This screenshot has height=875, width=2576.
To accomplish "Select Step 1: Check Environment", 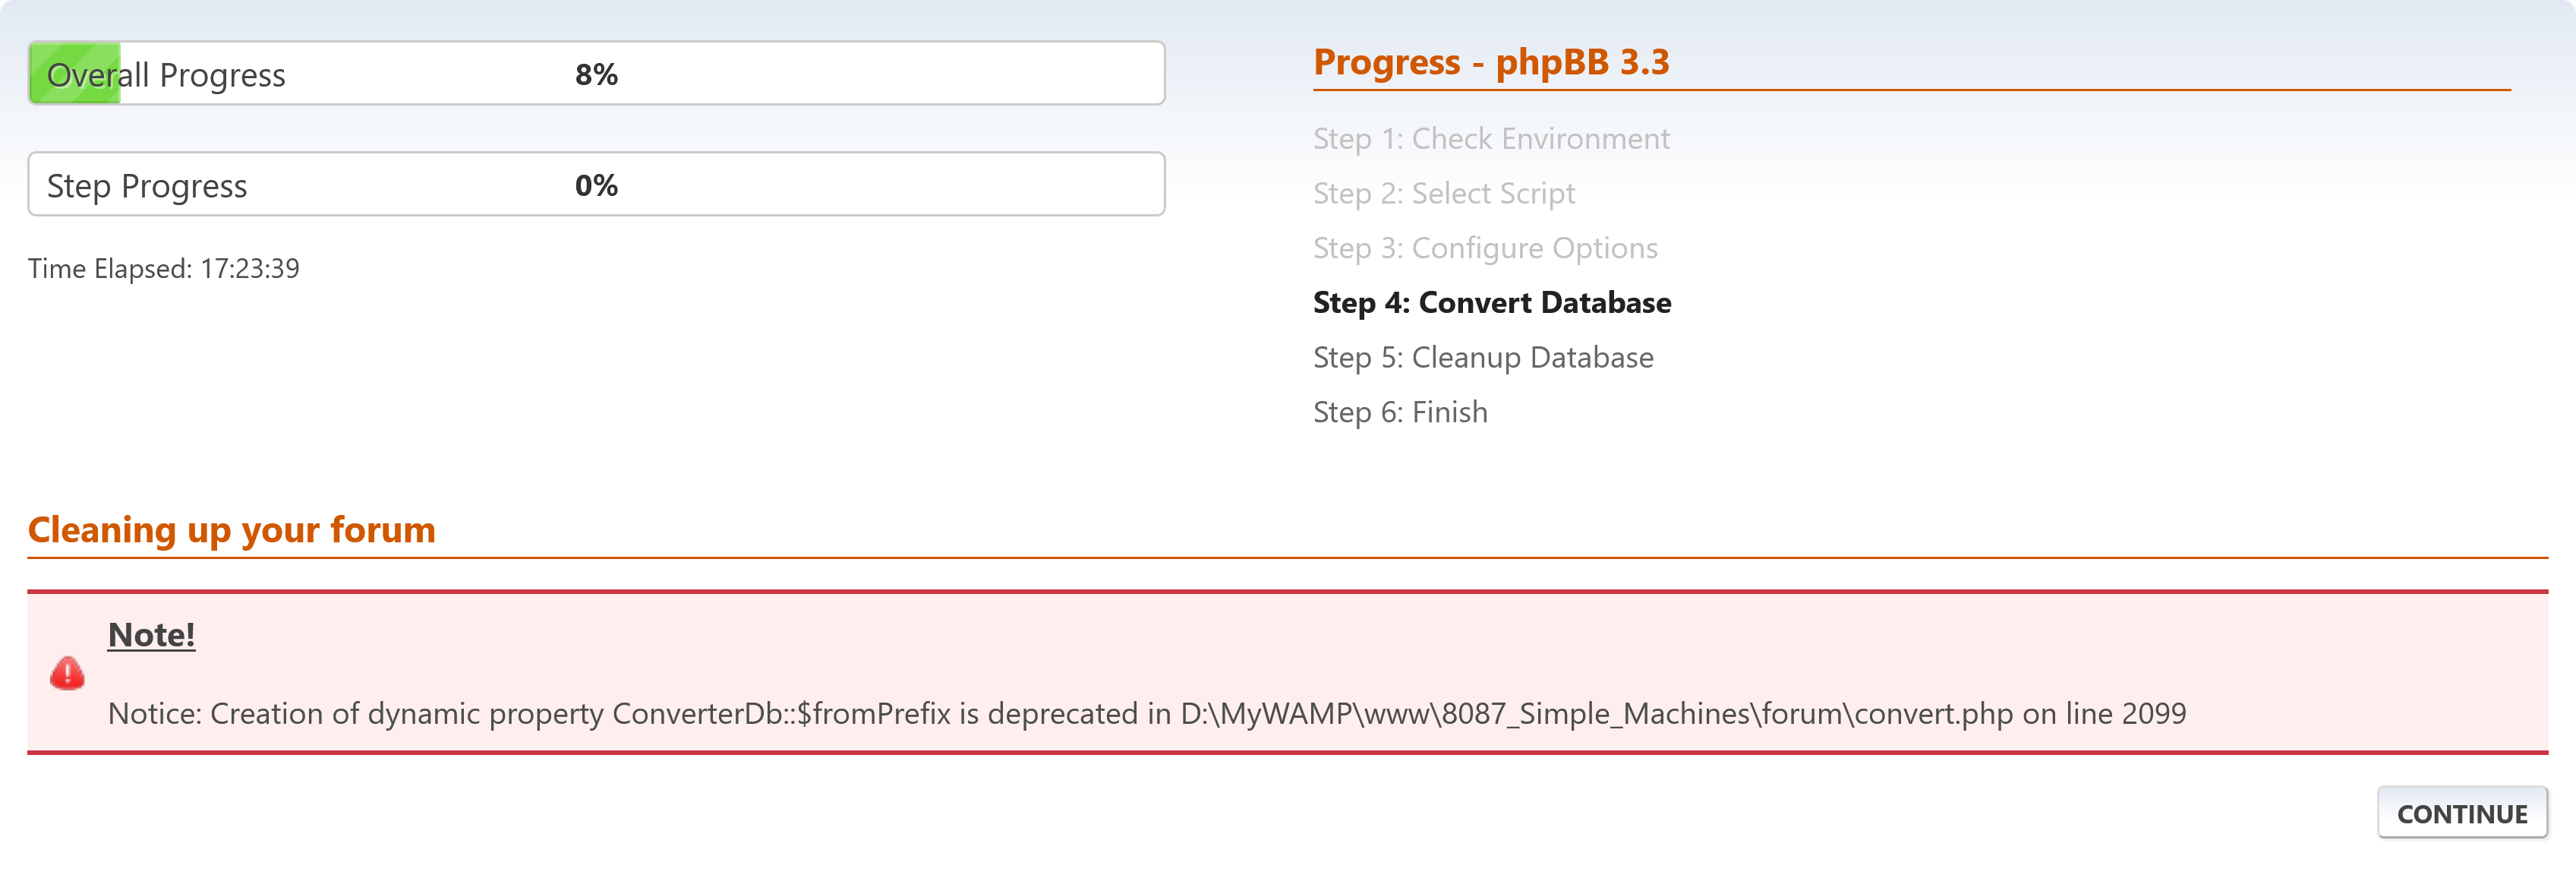I will [x=1491, y=138].
